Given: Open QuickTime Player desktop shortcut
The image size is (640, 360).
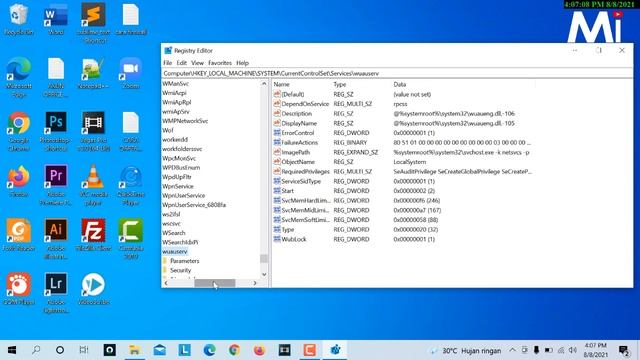Looking at the screenshot, I should pyautogui.click(x=131, y=185).
